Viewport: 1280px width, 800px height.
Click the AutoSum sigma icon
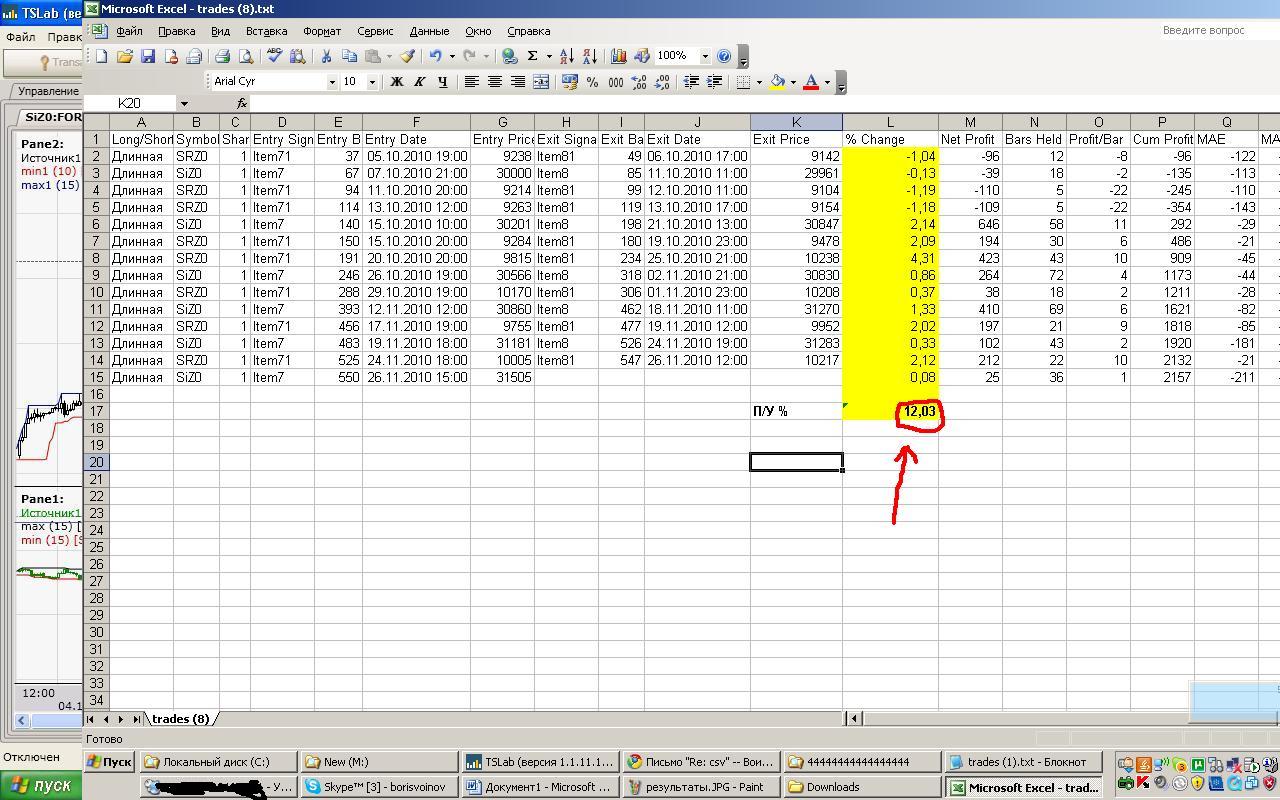(x=532, y=57)
